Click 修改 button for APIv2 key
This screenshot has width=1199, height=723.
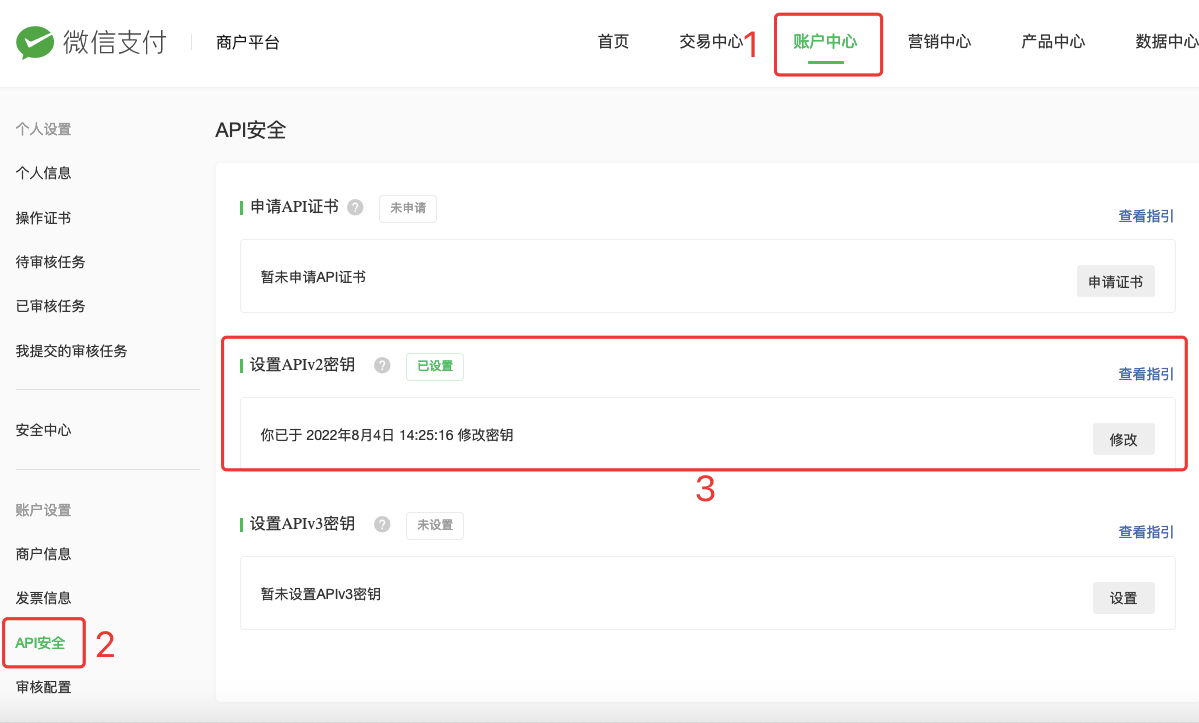pos(1123,439)
